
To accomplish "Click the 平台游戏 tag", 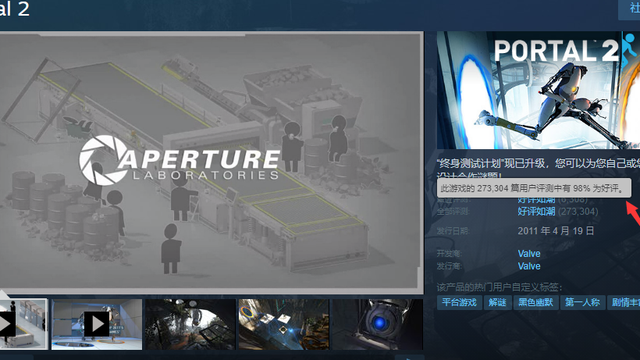I will coord(459,302).
